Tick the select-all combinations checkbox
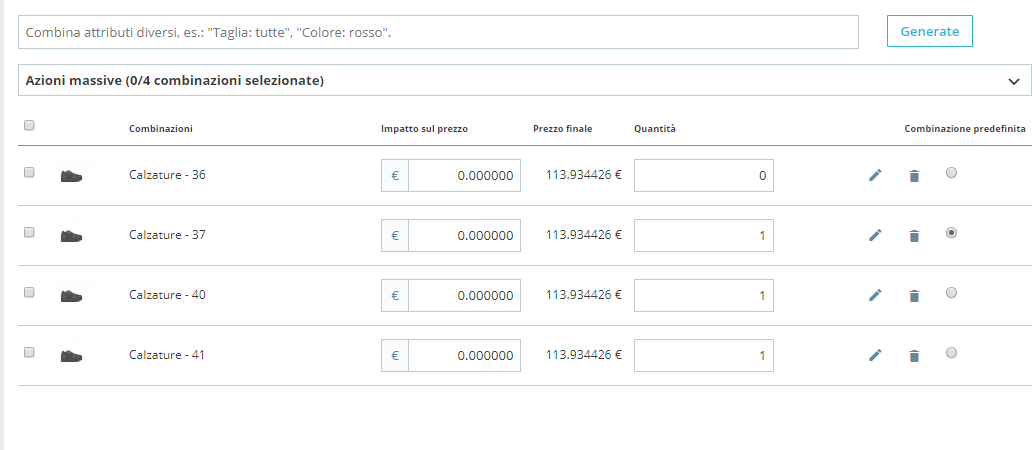The image size is (1032, 450). (x=29, y=125)
